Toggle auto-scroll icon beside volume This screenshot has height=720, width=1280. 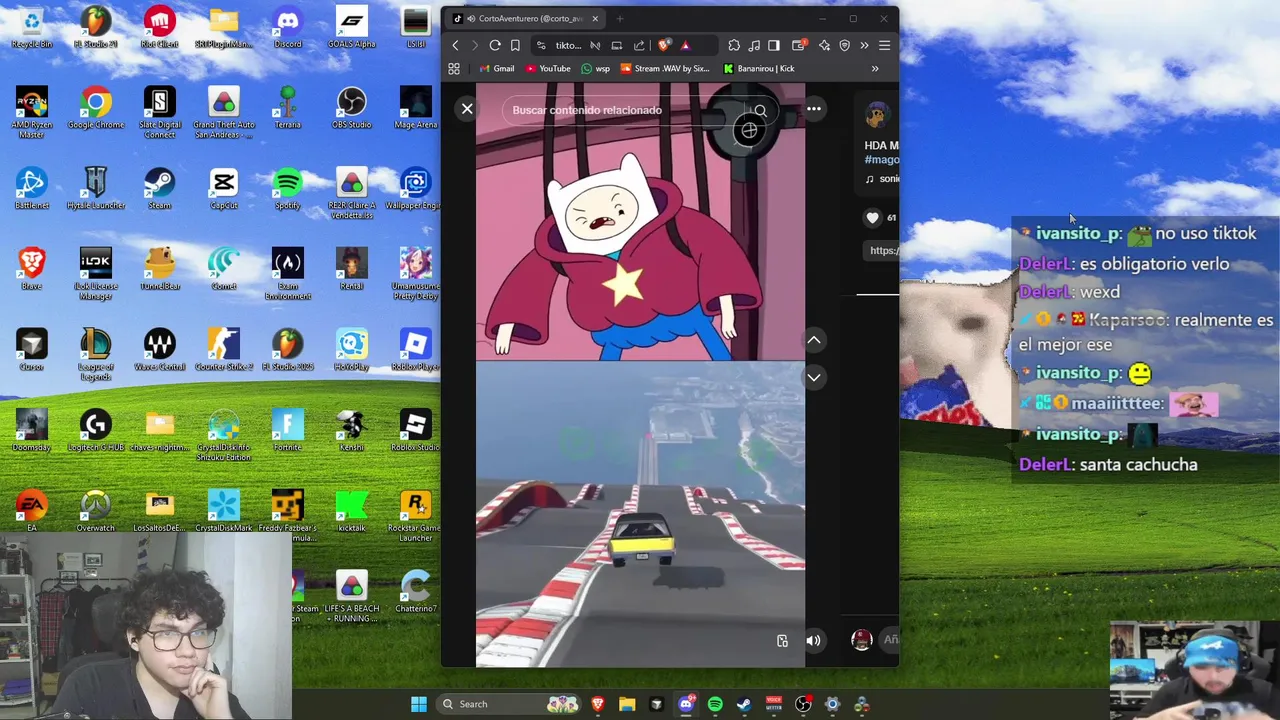tap(782, 641)
